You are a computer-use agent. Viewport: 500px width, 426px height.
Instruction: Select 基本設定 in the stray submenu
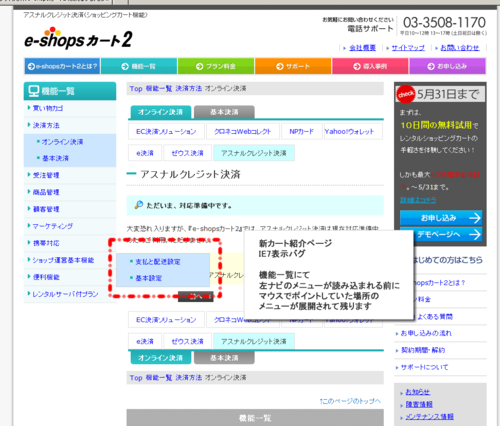[x=148, y=278]
